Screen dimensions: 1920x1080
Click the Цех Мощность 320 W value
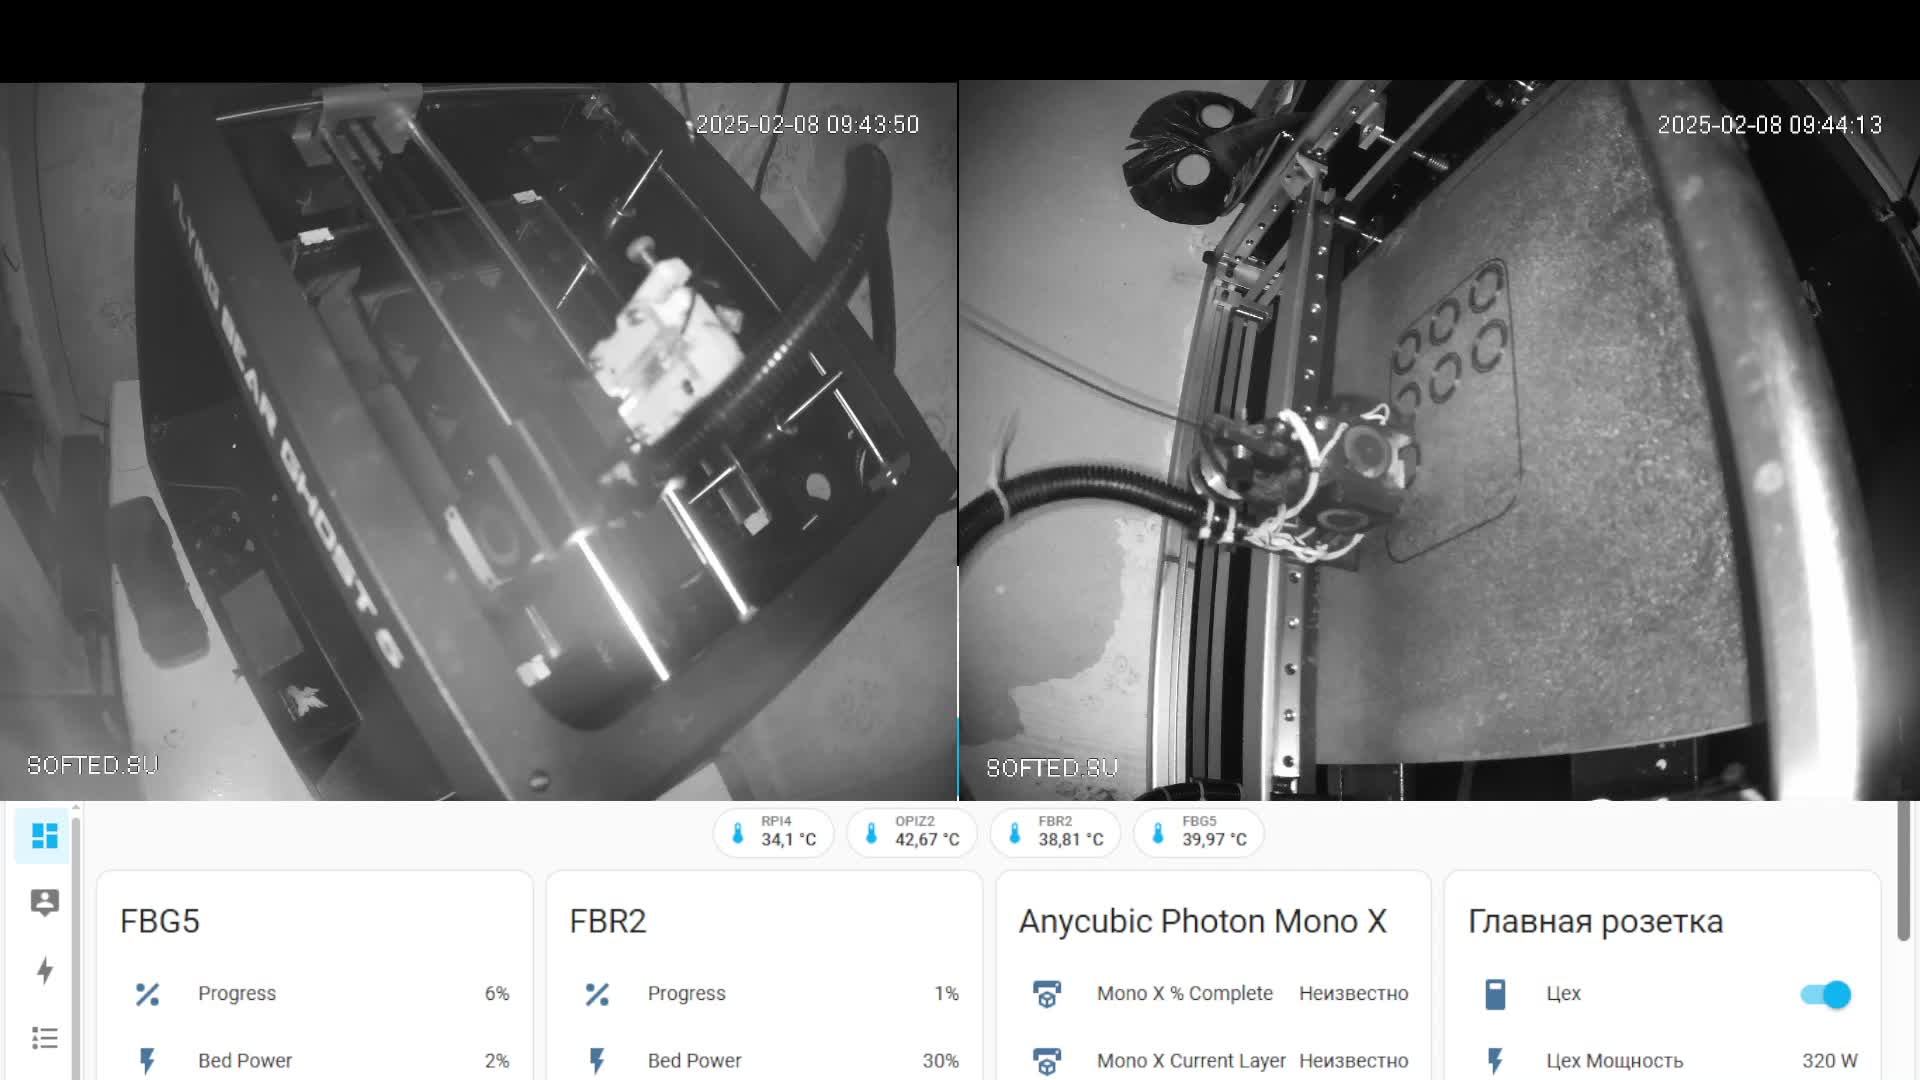click(x=1830, y=1061)
